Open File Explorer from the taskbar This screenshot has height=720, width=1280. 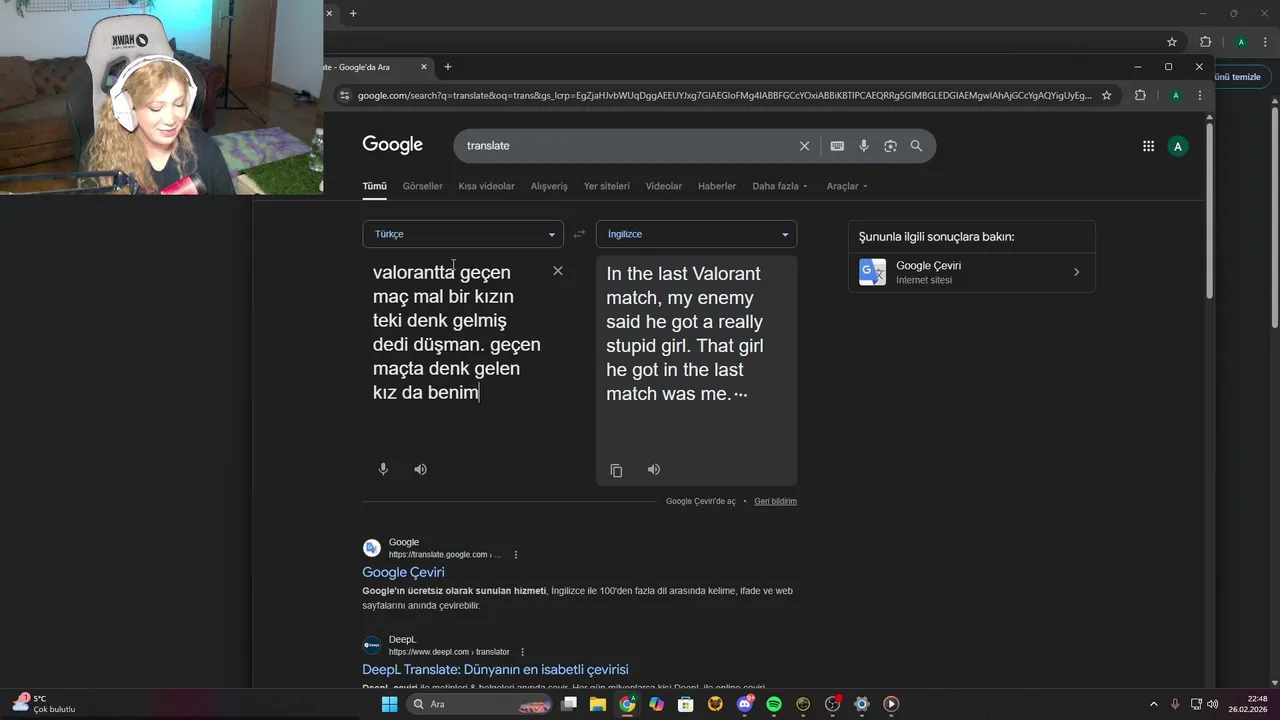(598, 704)
